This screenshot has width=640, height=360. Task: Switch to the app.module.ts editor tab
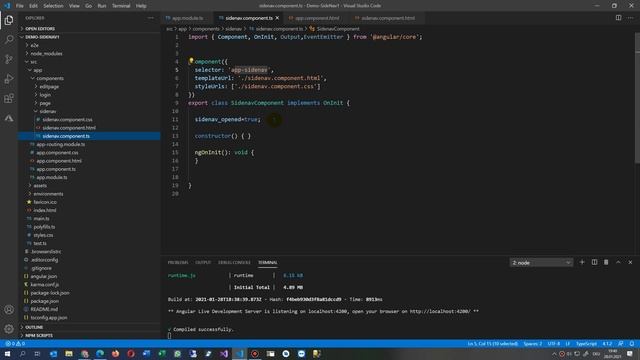188,18
